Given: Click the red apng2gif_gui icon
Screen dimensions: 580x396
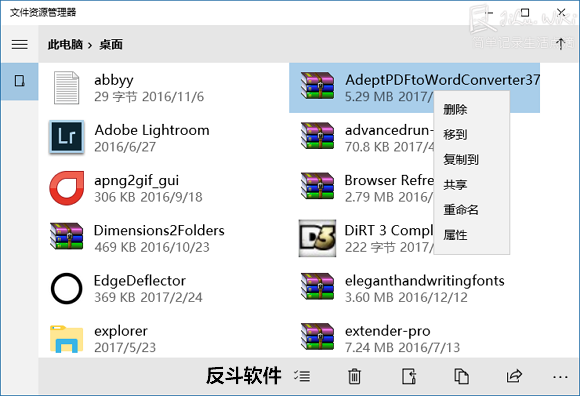Looking at the screenshot, I should [x=67, y=188].
